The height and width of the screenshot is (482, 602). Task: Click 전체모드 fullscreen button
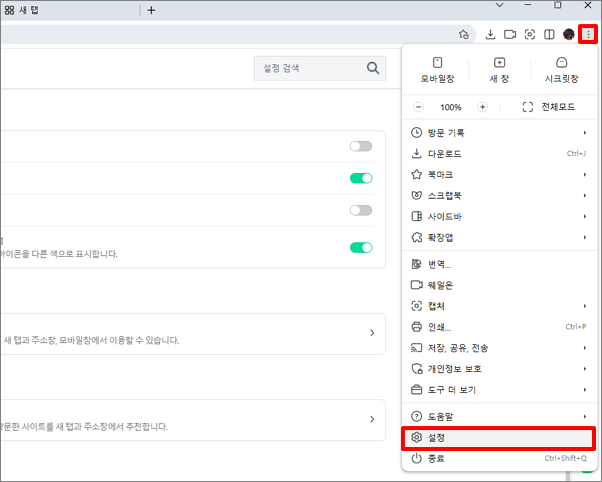pos(549,107)
